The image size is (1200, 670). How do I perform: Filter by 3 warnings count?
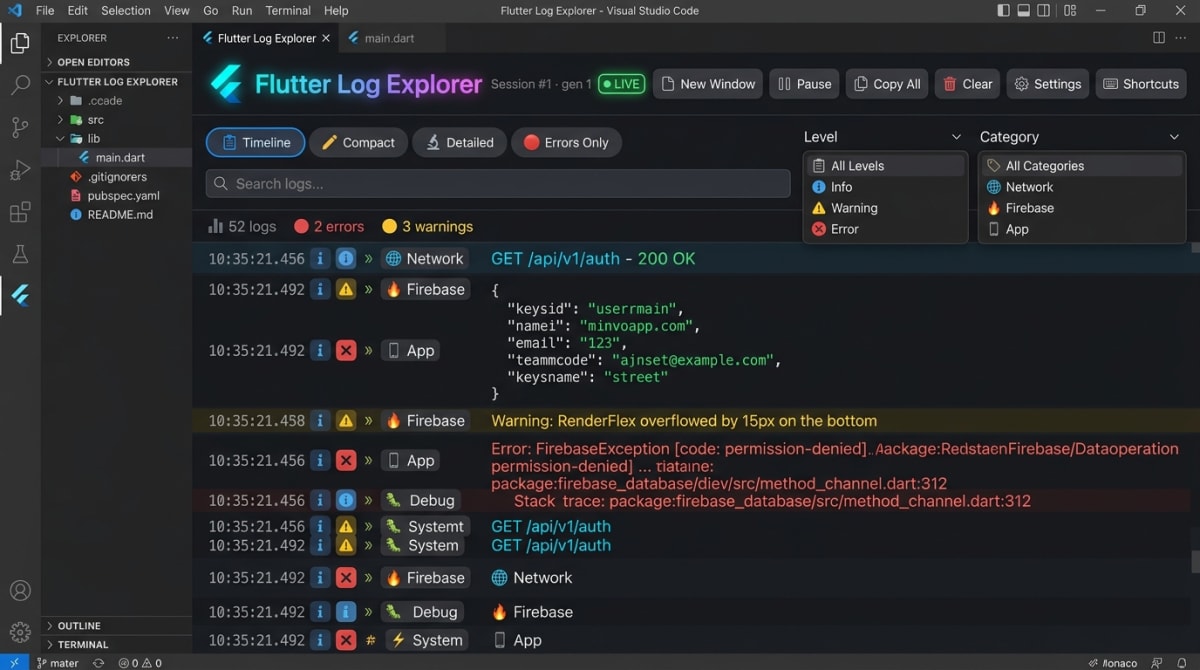coord(428,227)
